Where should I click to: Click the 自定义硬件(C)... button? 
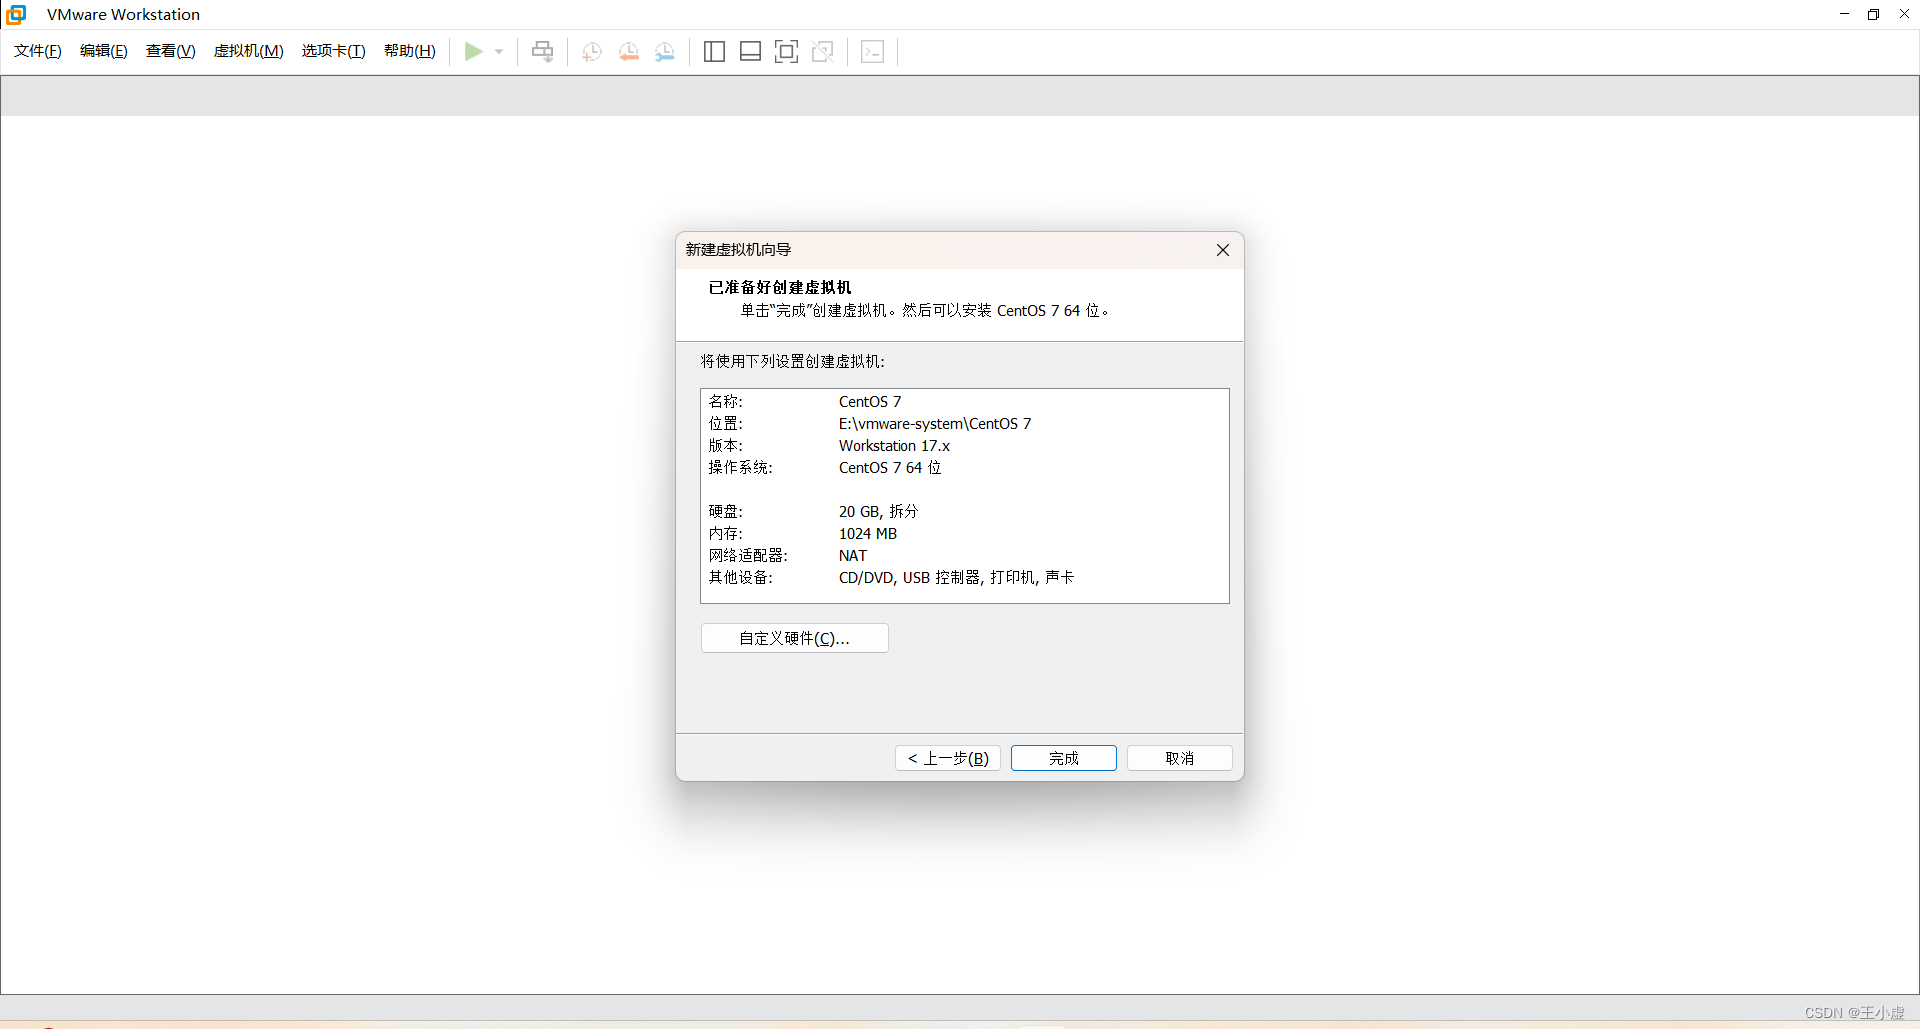(x=795, y=638)
